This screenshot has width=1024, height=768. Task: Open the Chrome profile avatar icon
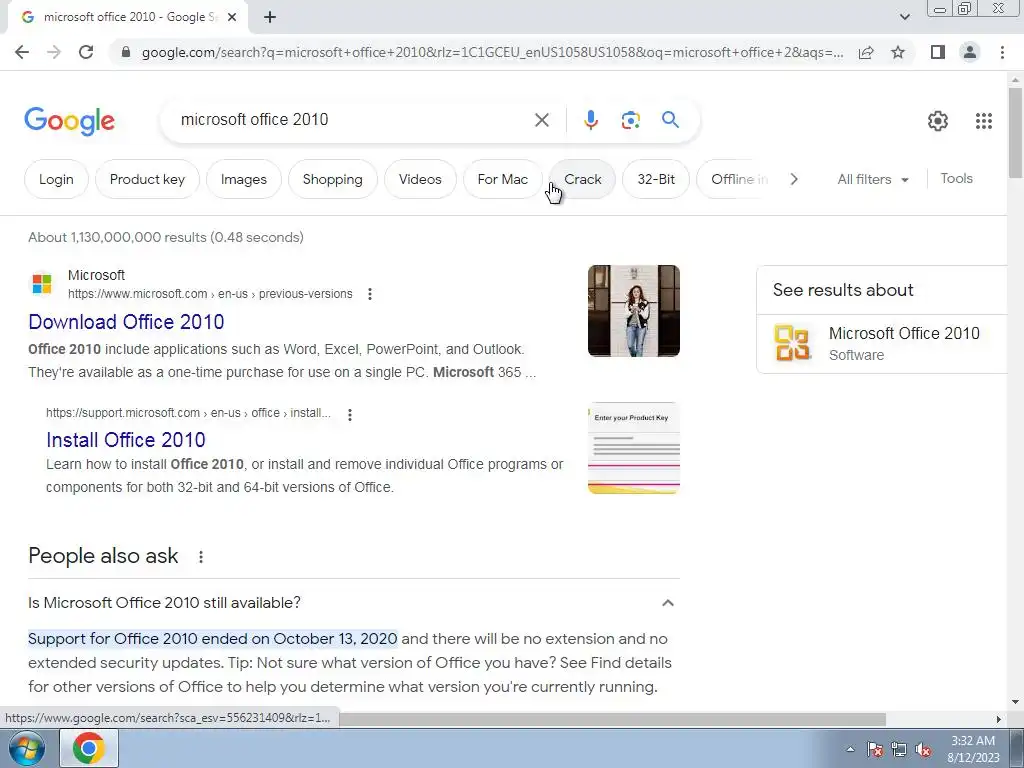point(970,52)
